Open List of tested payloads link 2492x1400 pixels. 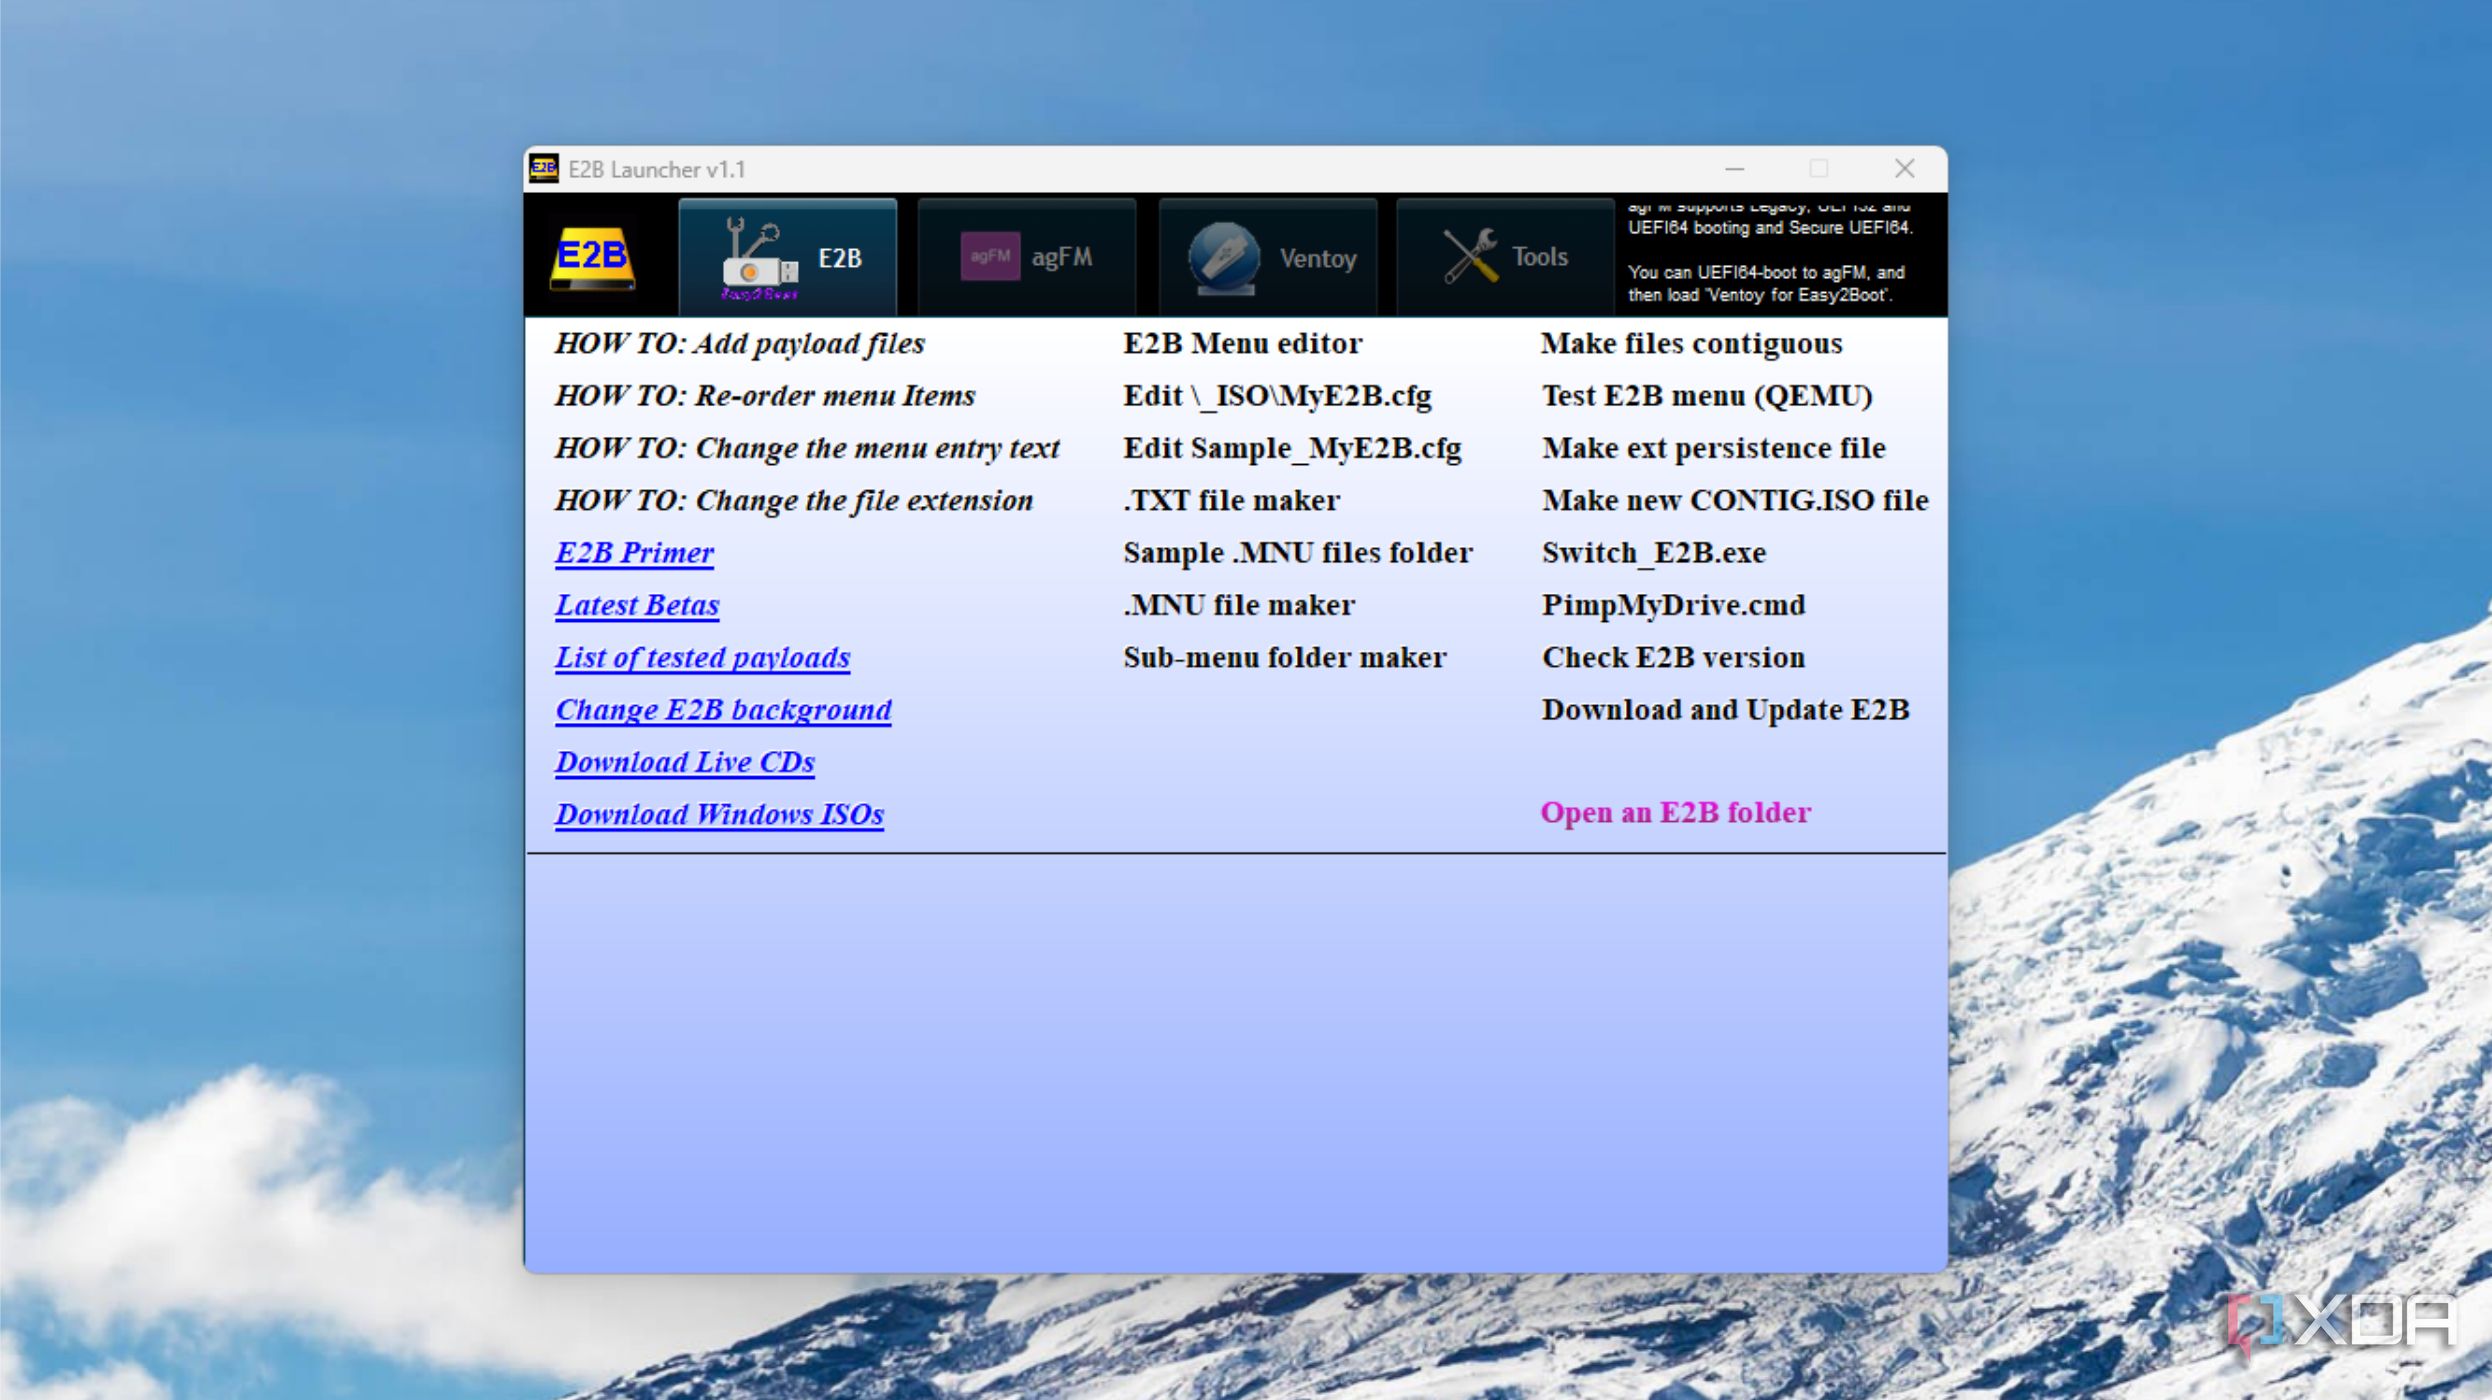[x=702, y=657]
